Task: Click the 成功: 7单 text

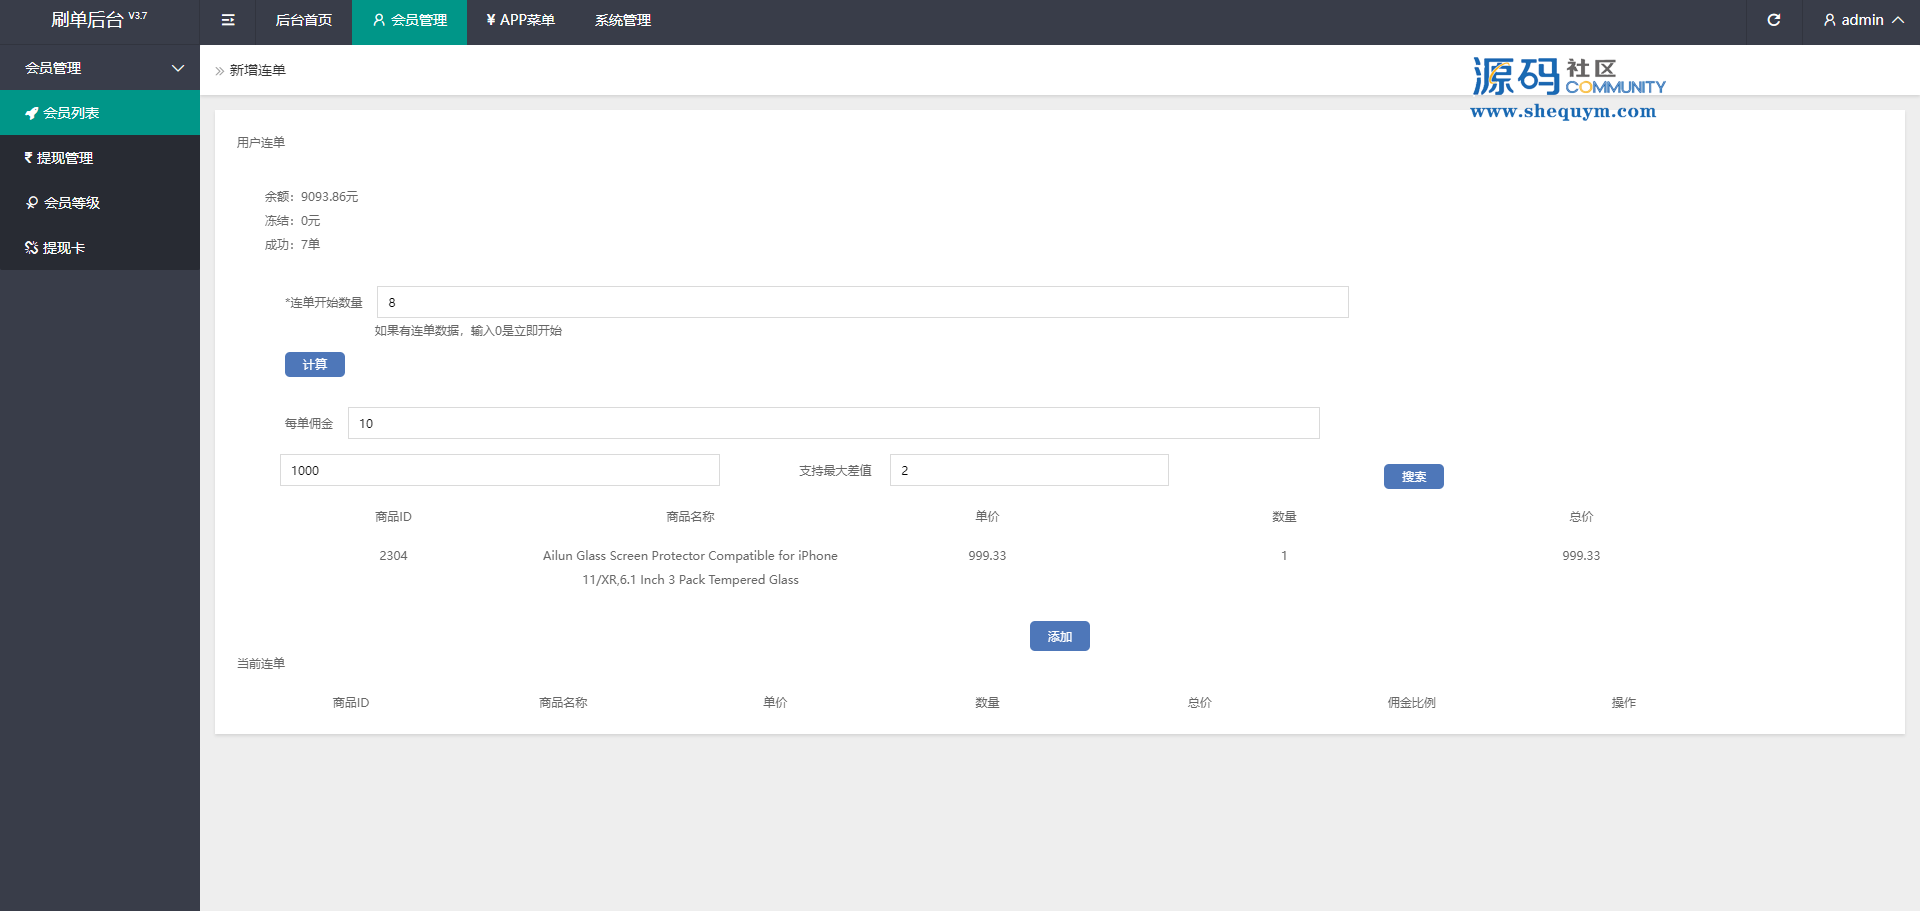Action: [x=292, y=245]
